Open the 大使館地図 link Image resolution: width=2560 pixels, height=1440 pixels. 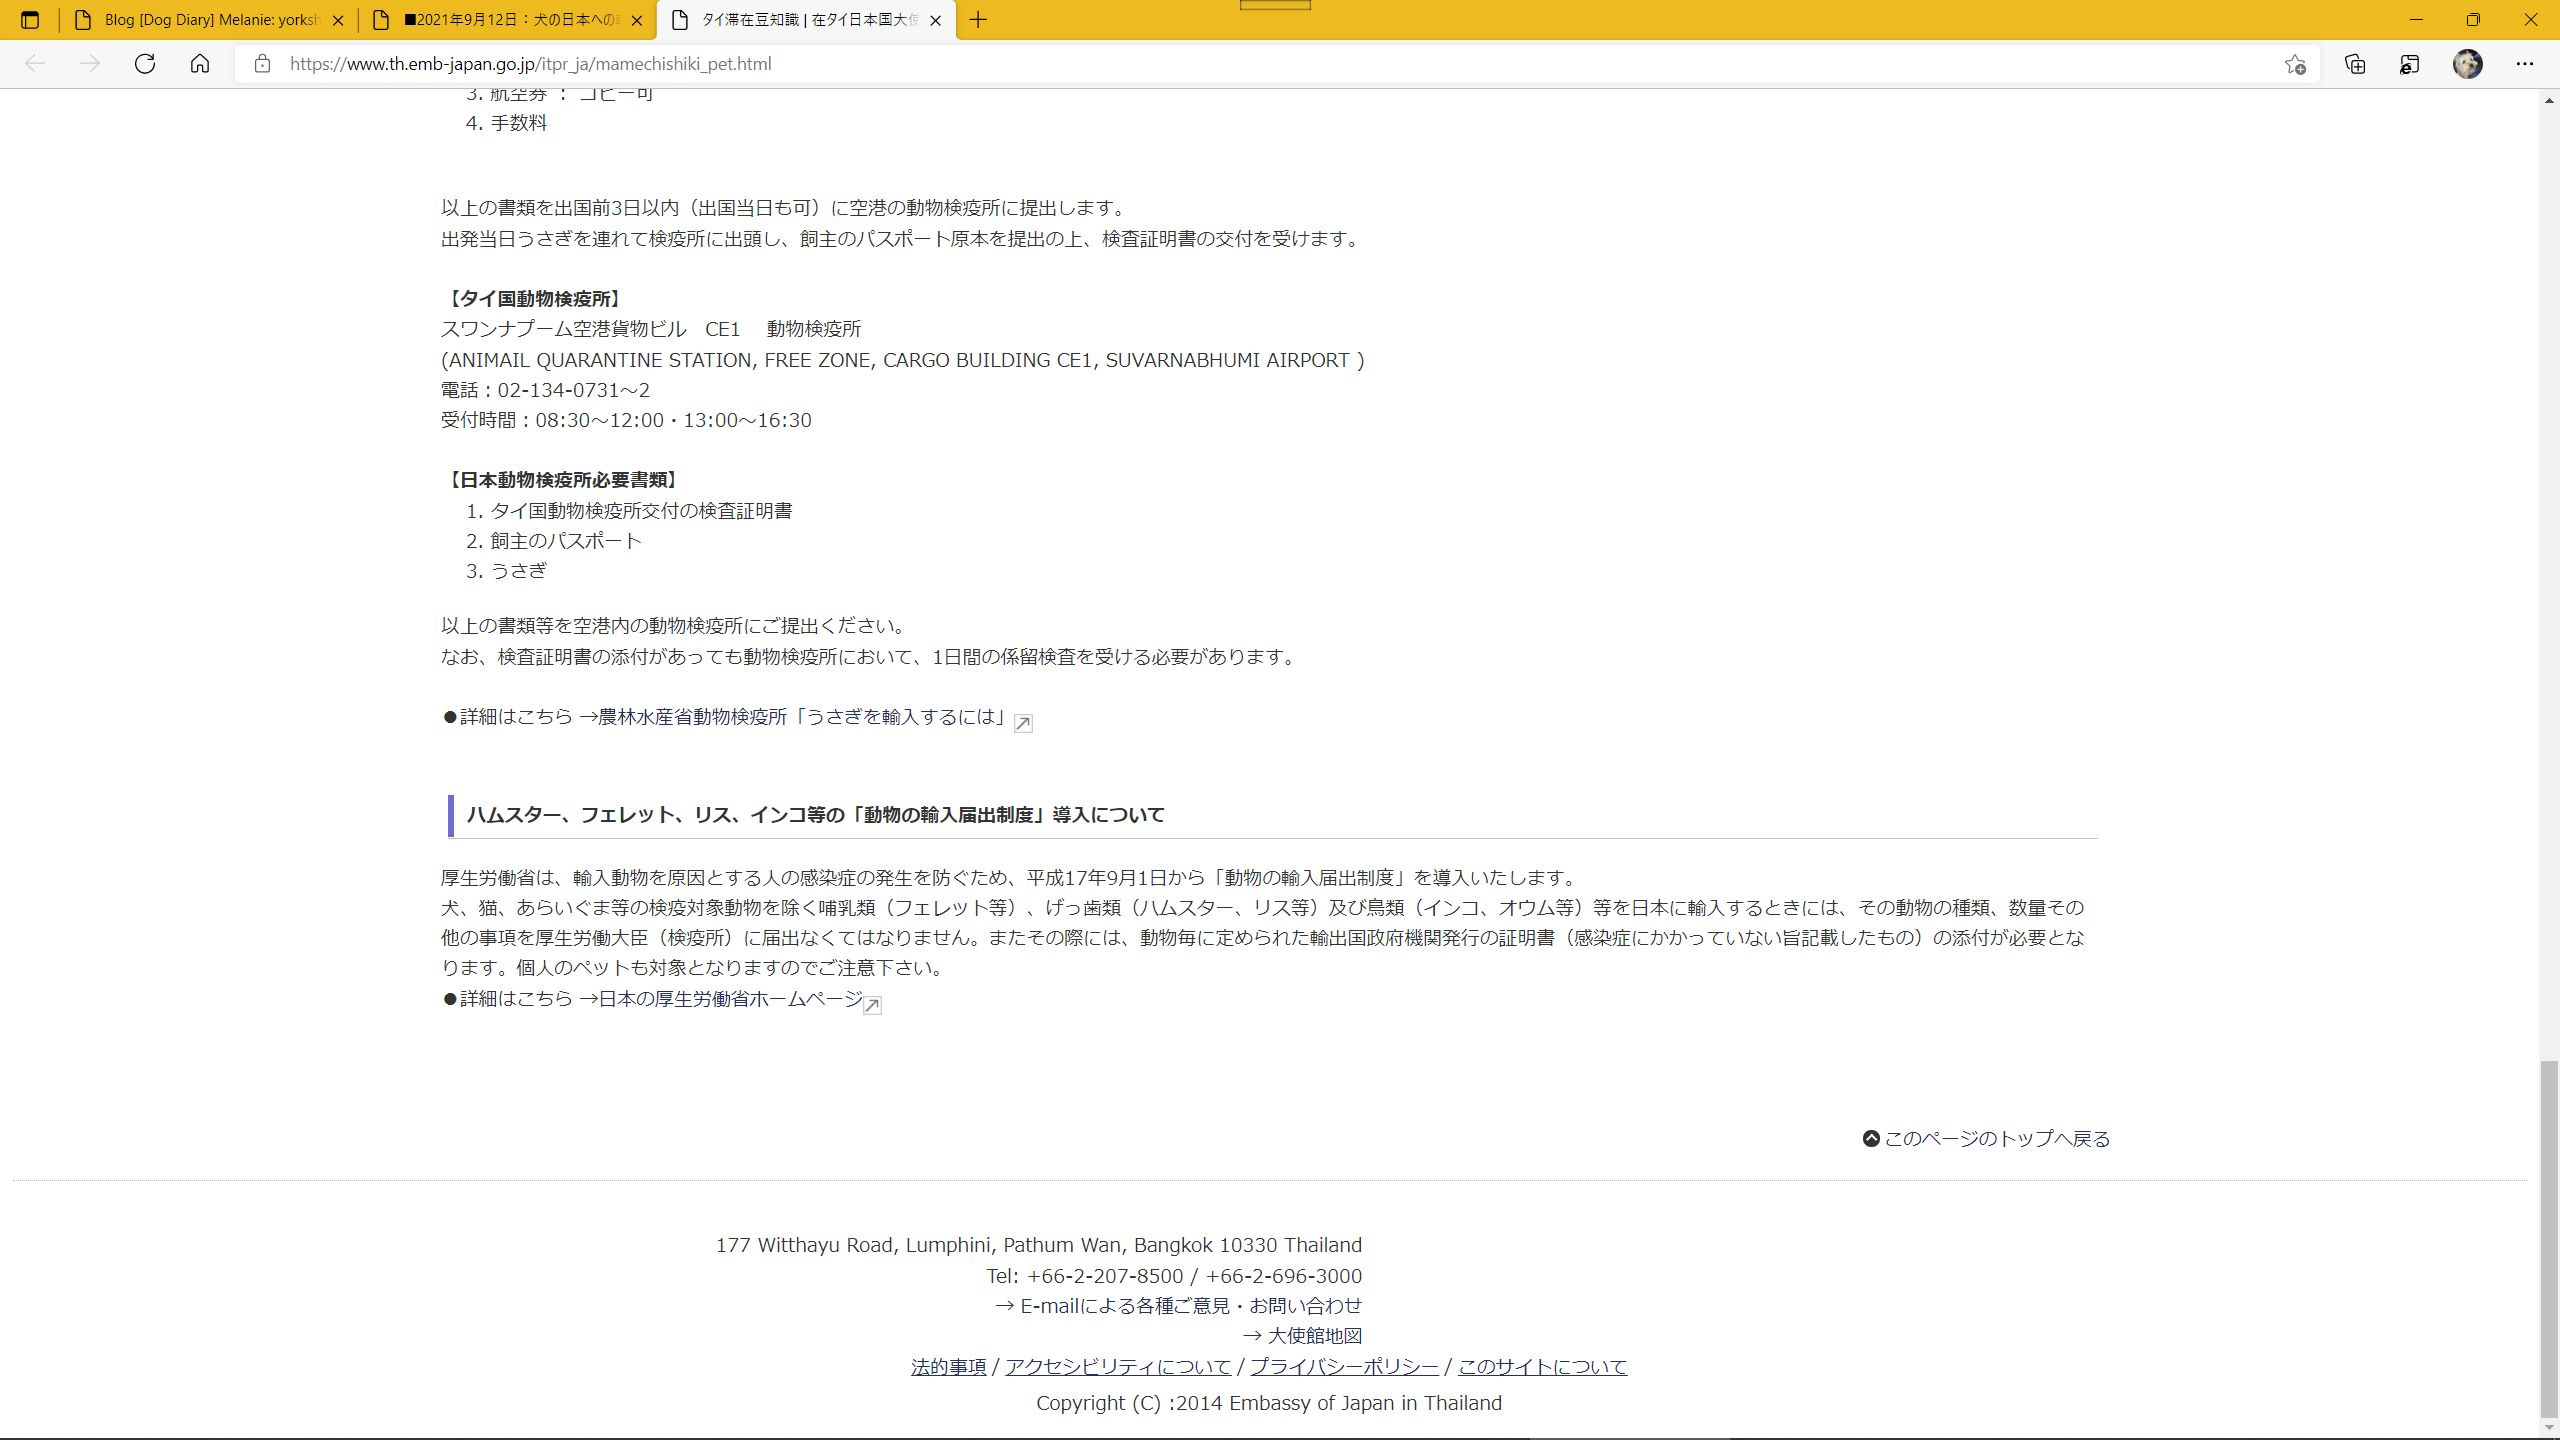(1315, 1336)
